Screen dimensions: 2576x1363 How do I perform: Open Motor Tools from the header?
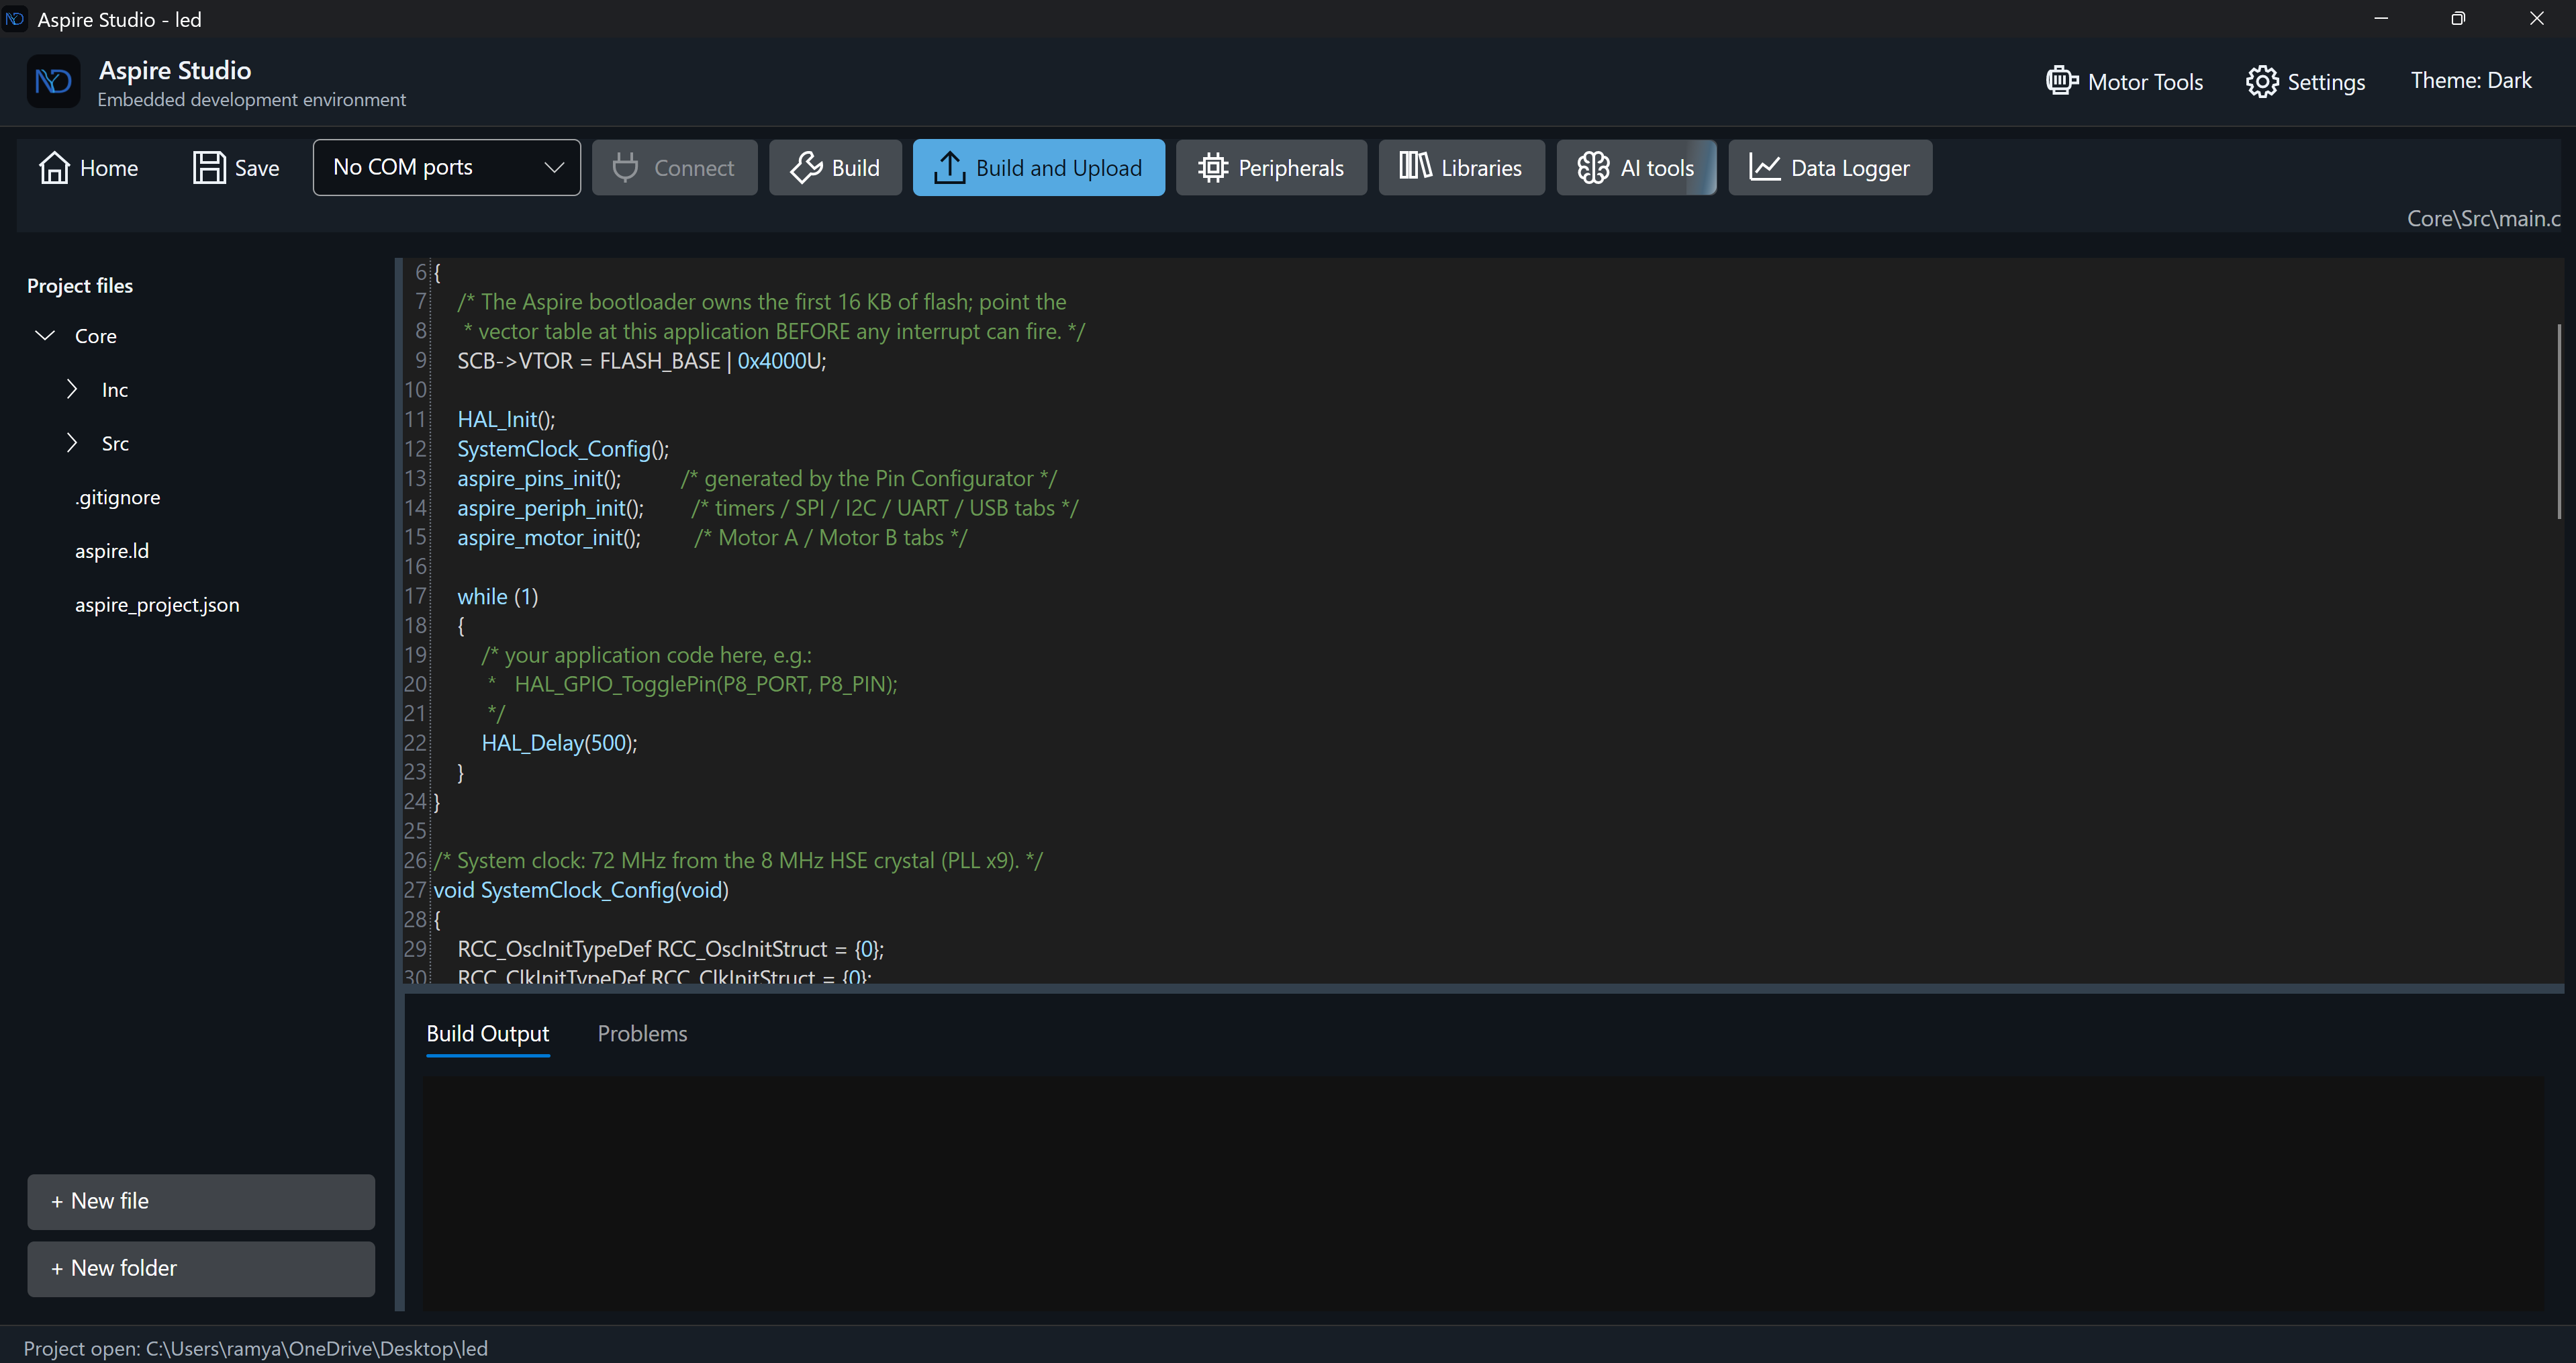(x=2124, y=82)
